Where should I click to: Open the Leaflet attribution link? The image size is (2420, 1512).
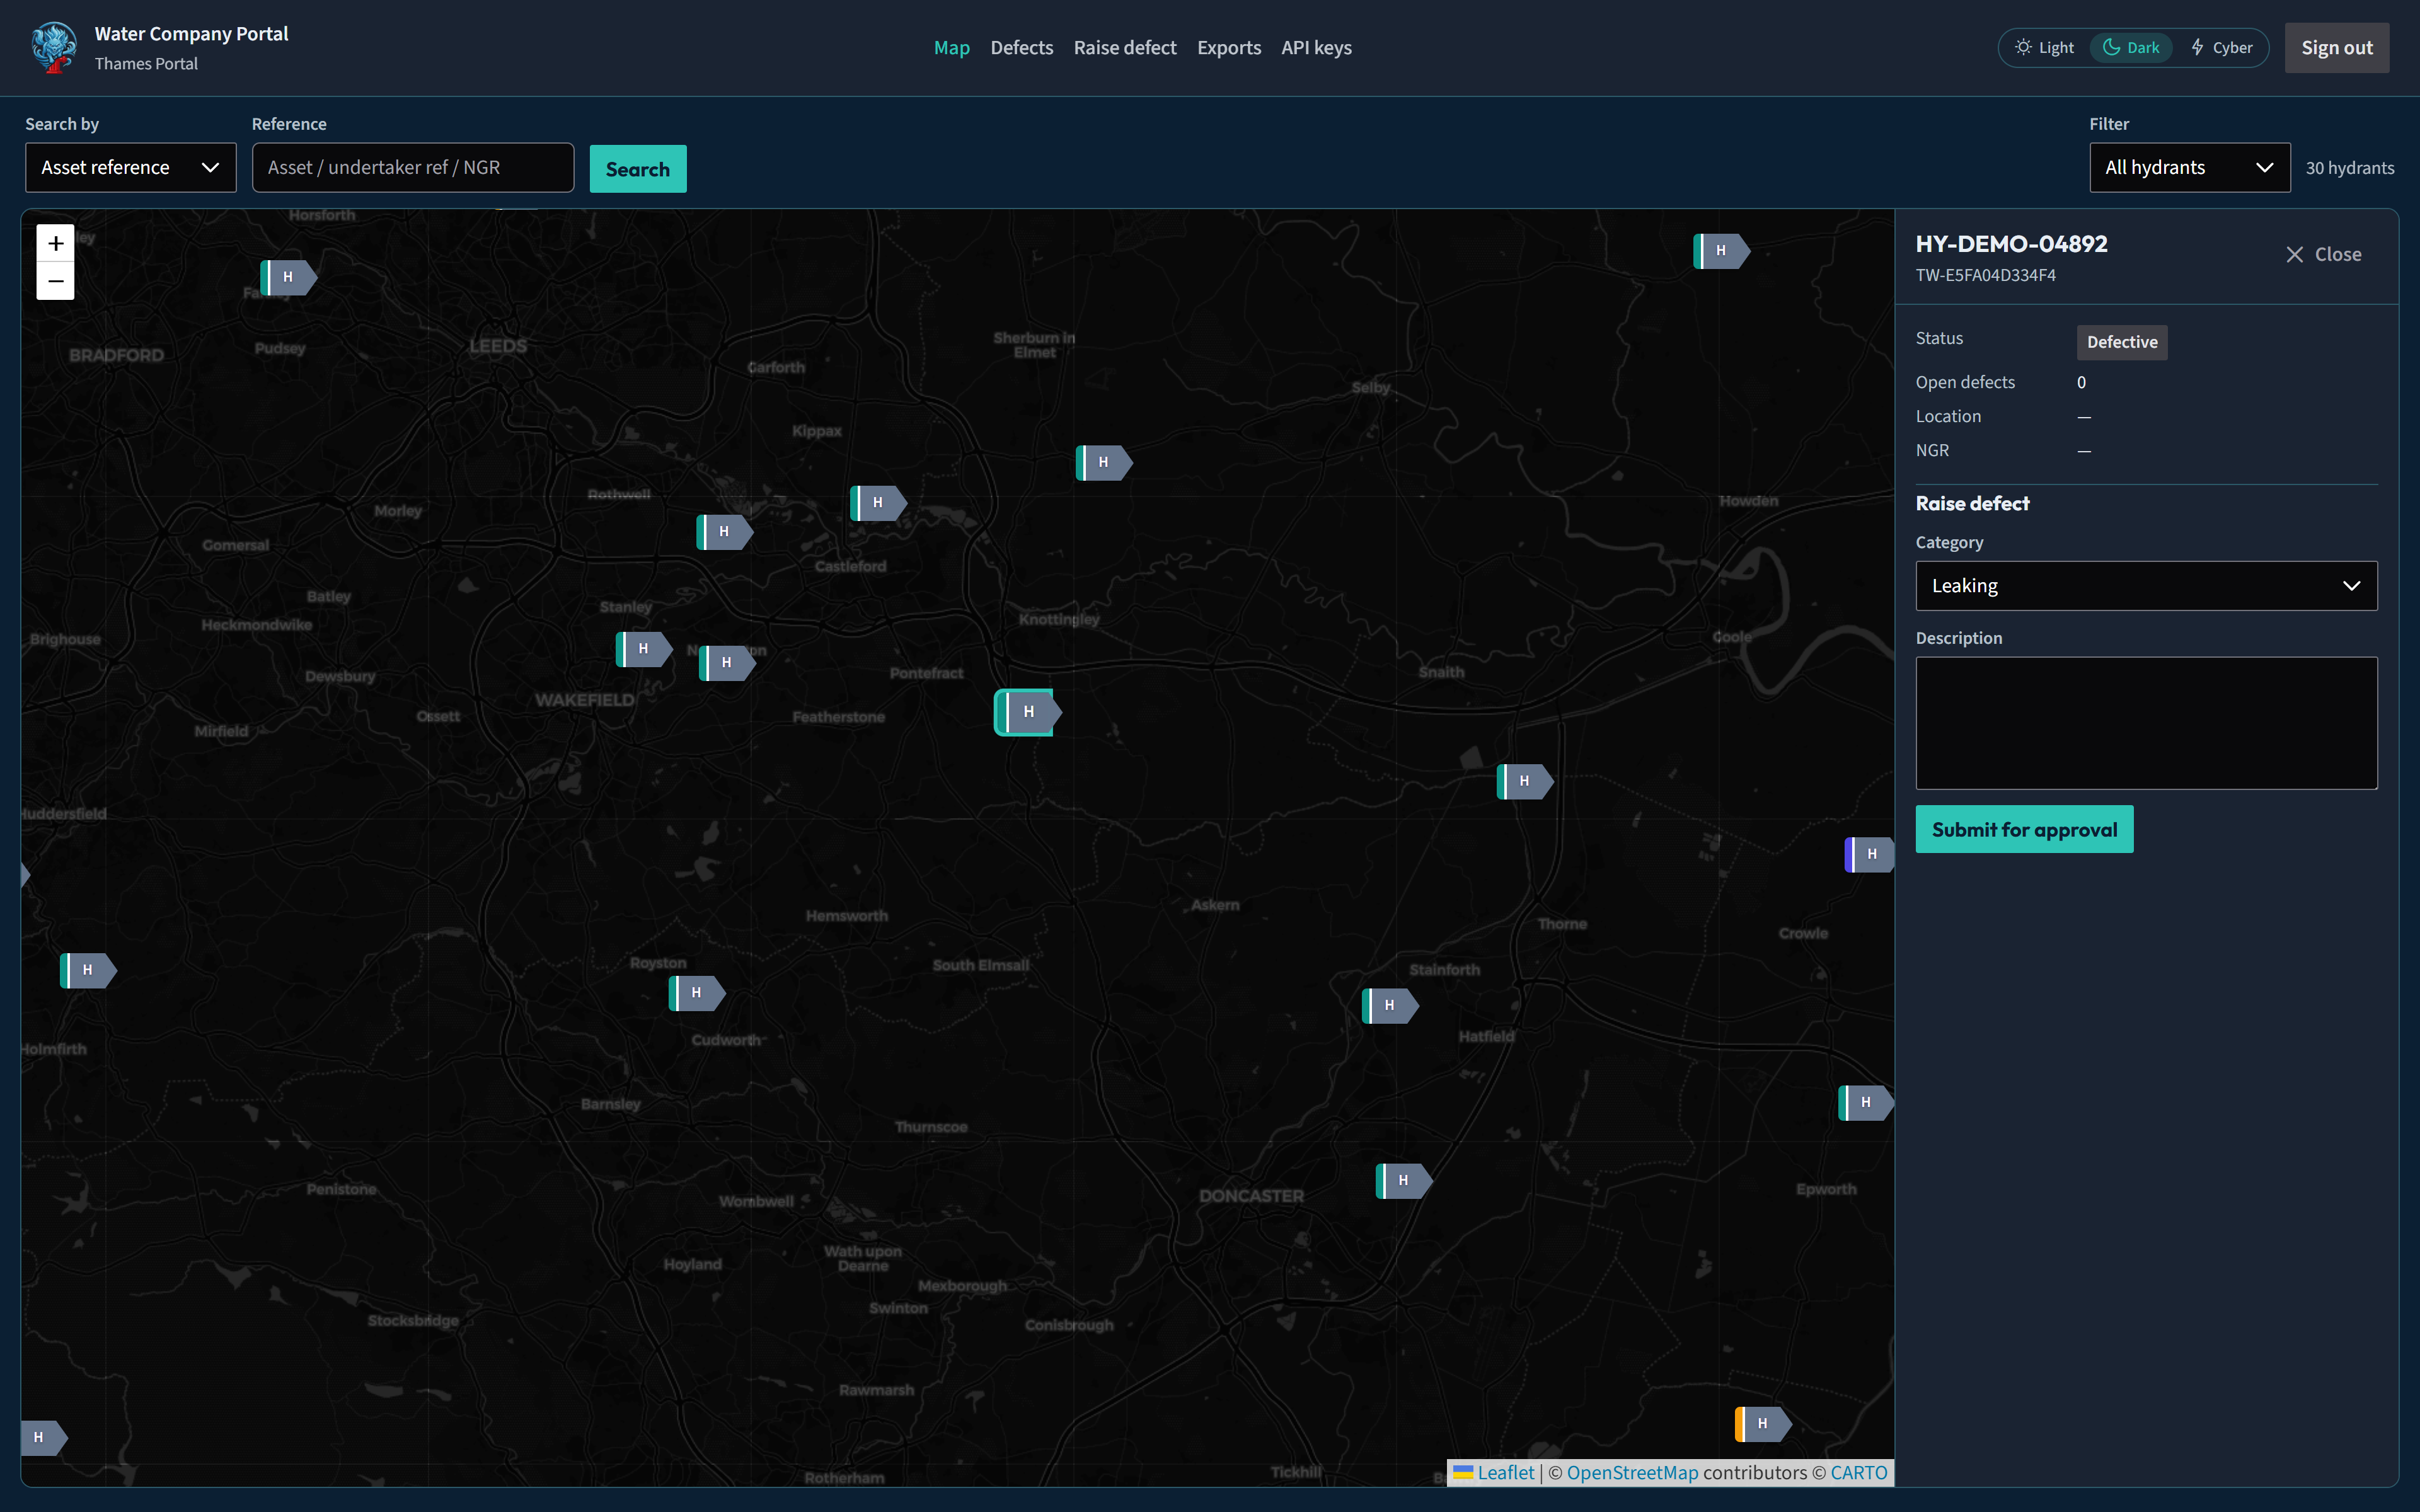[x=1493, y=1472]
